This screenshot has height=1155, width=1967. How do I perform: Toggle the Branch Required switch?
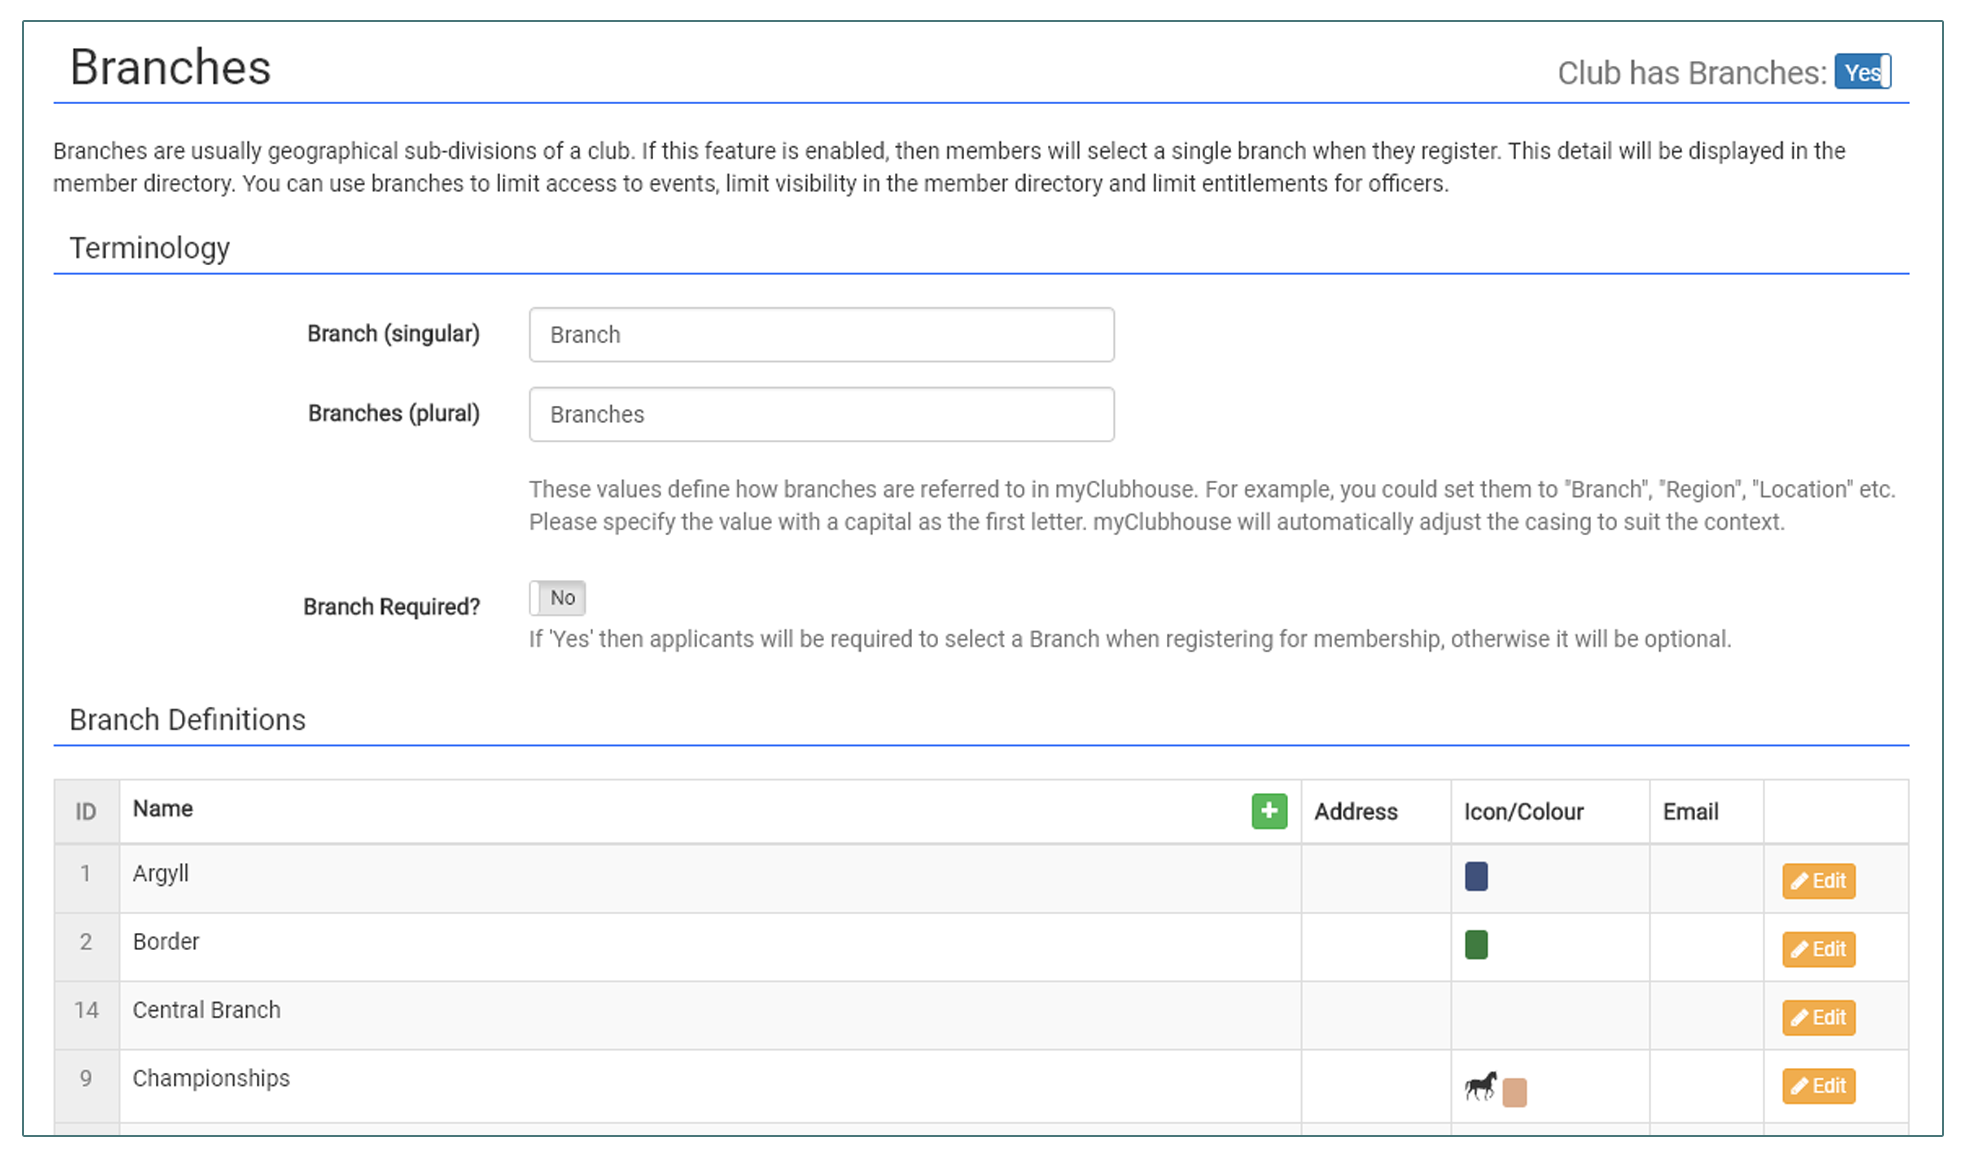pyautogui.click(x=557, y=598)
